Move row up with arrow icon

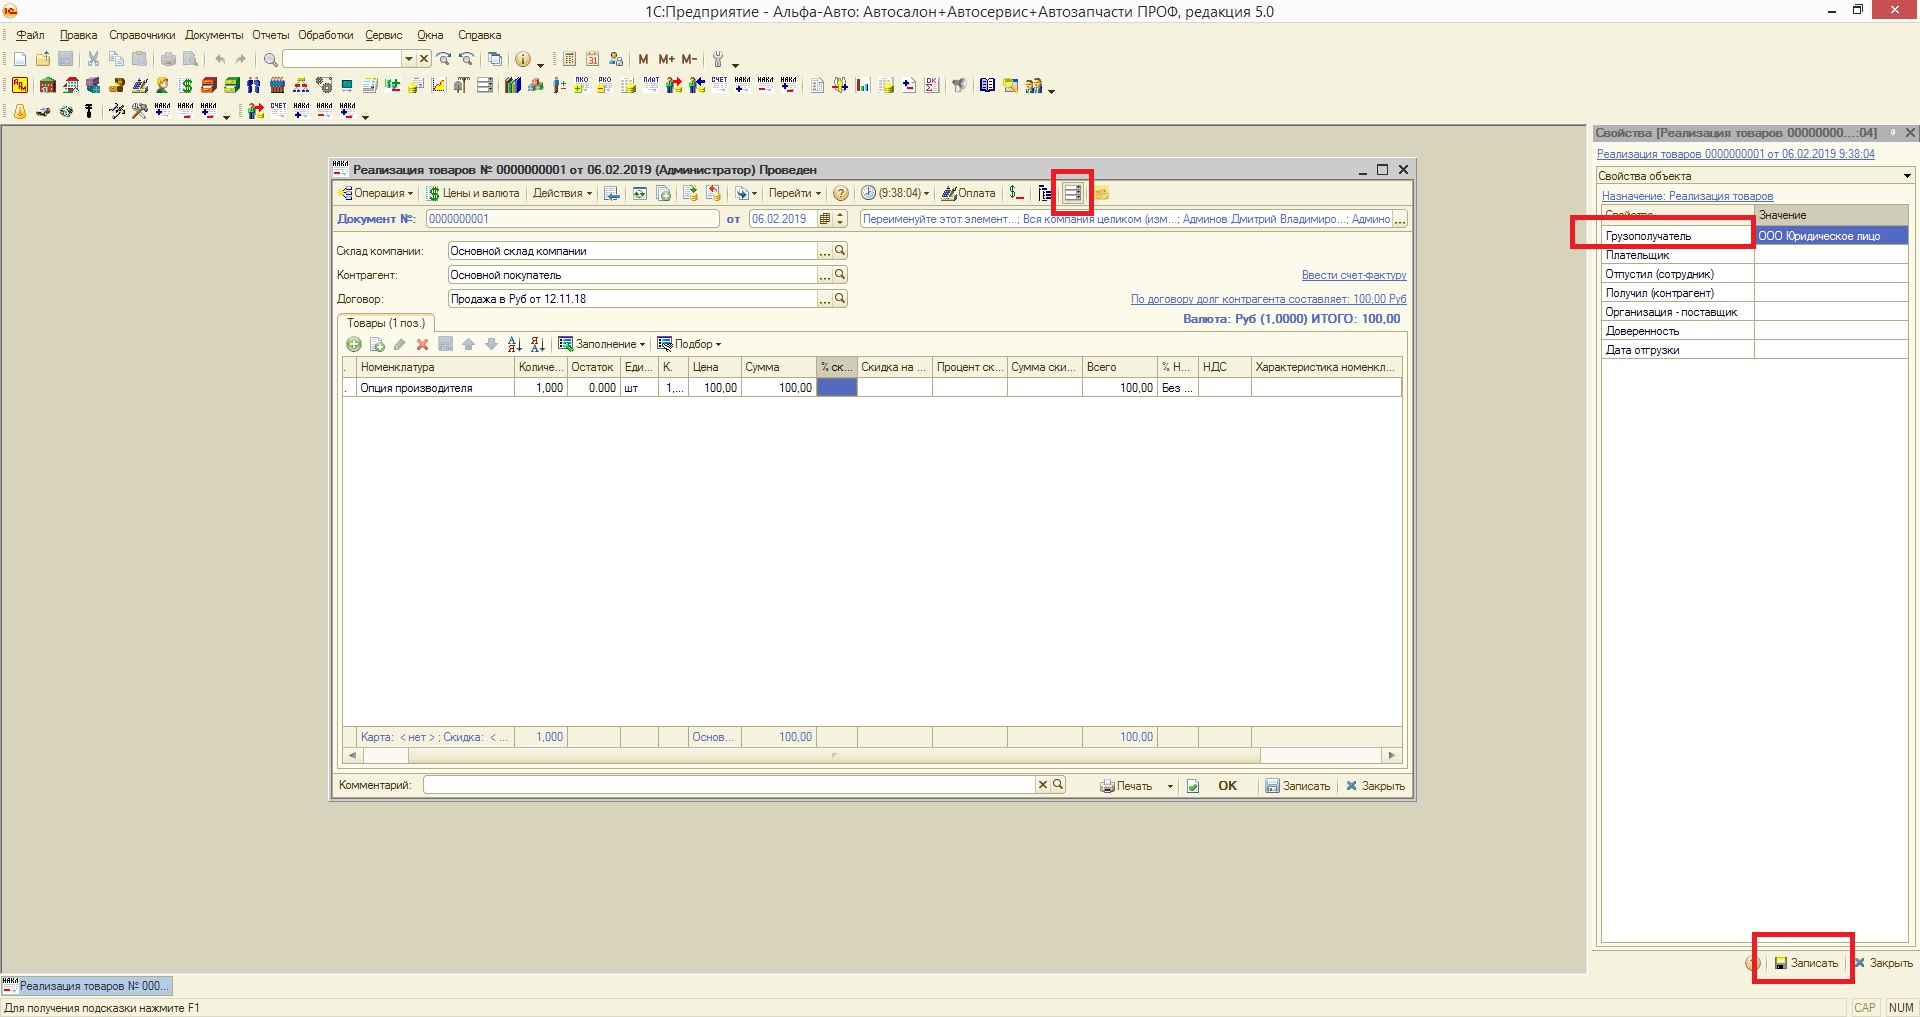(x=468, y=344)
